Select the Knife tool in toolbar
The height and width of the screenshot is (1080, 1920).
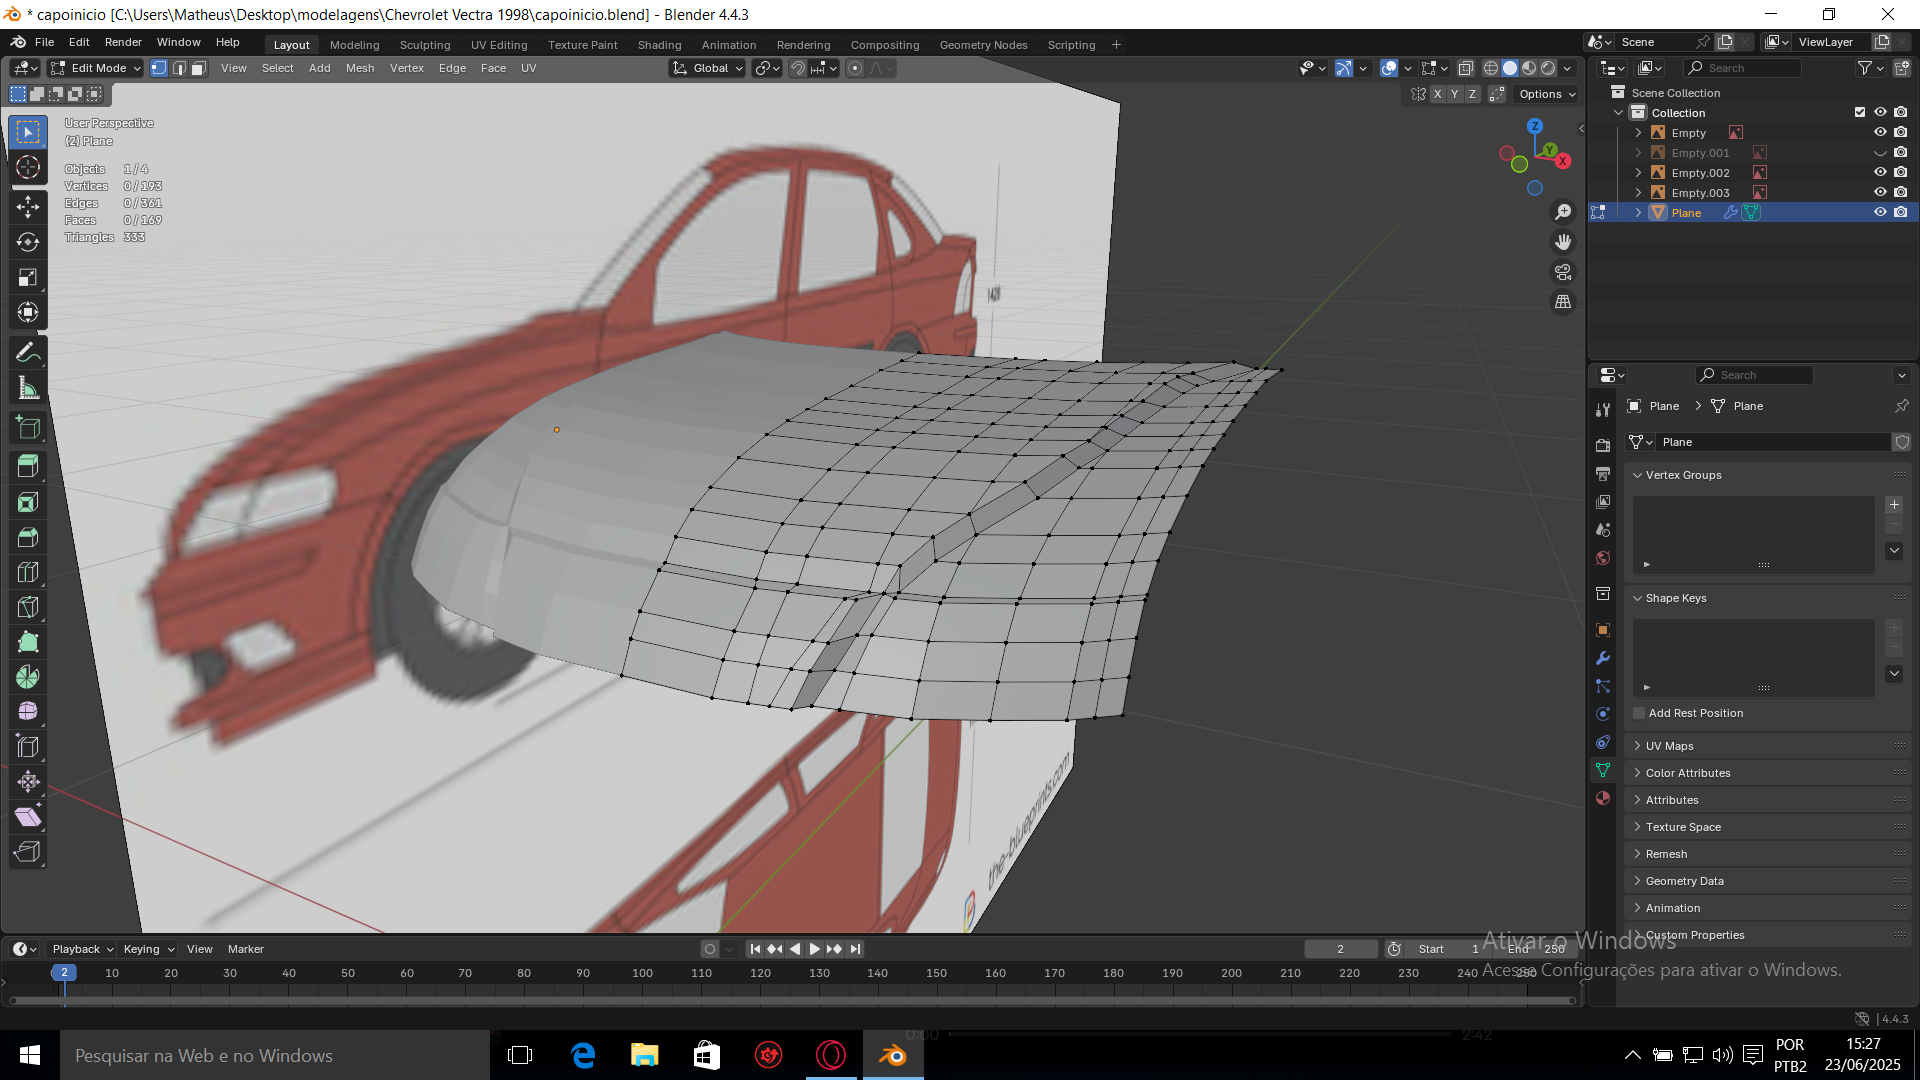(28, 608)
